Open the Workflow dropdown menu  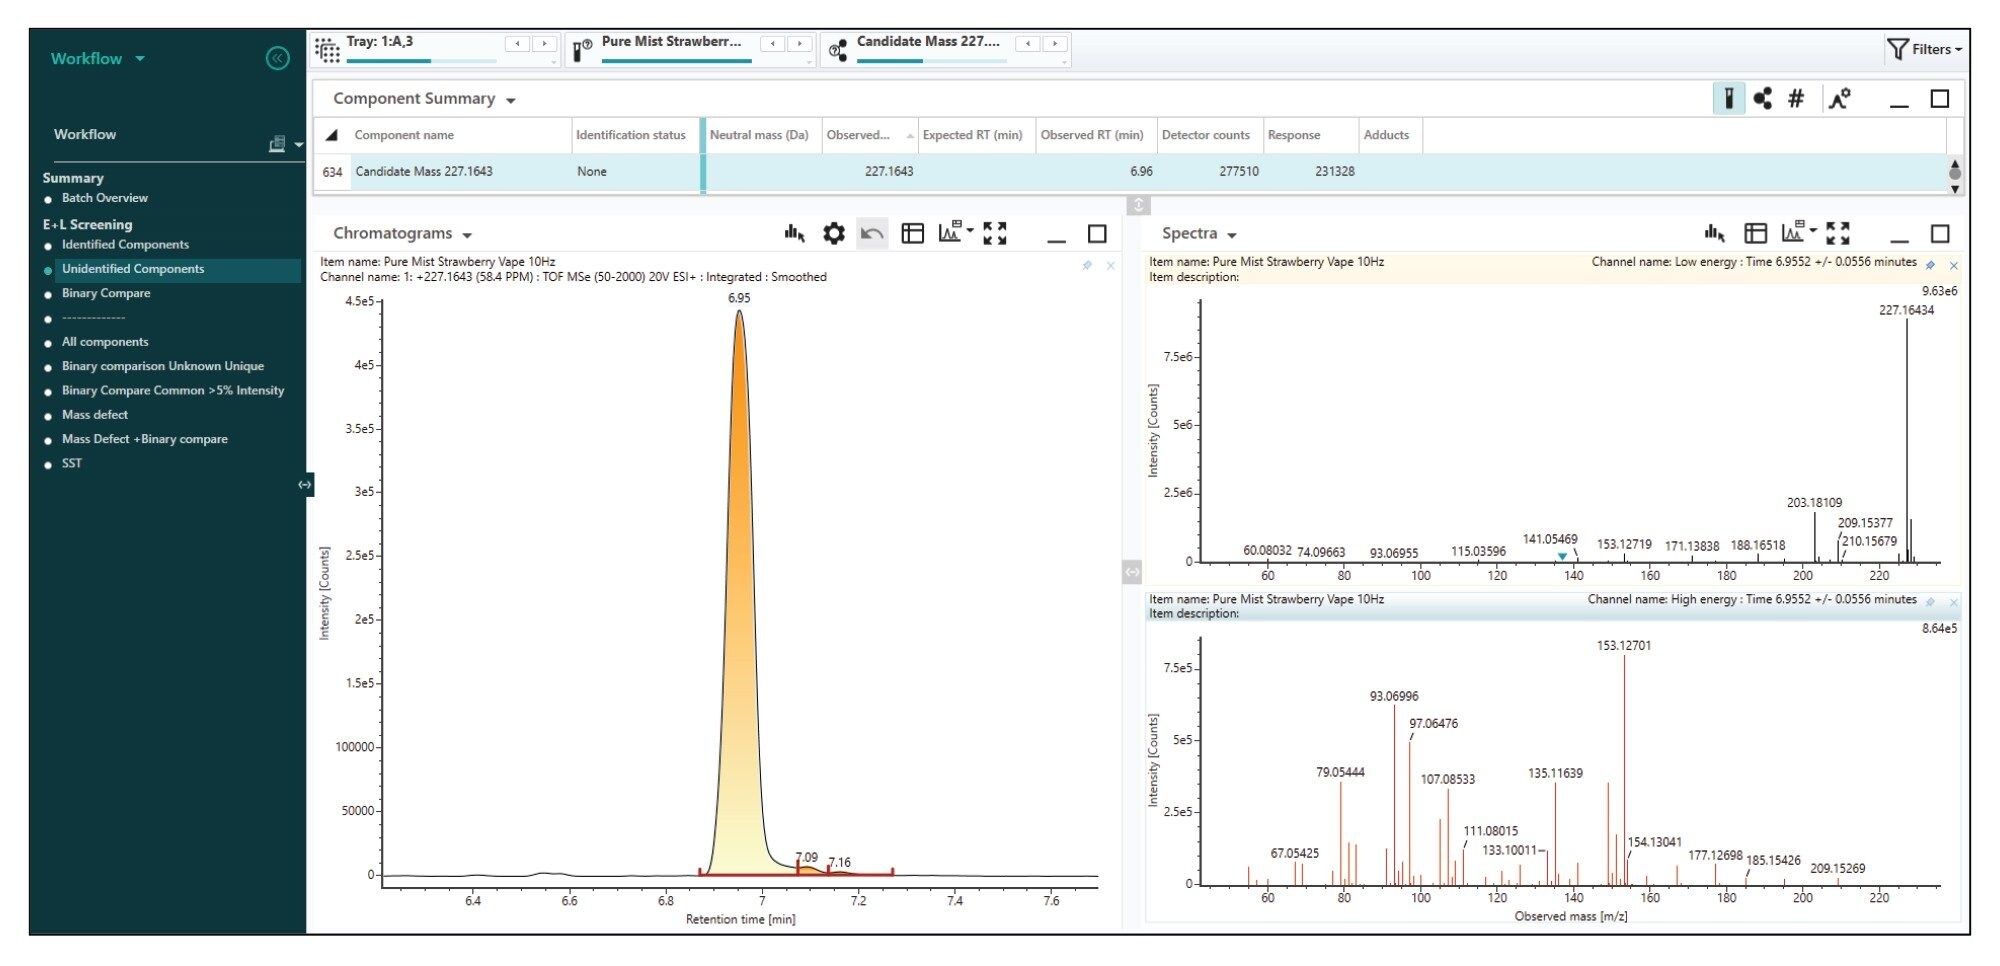pyautogui.click(x=97, y=59)
